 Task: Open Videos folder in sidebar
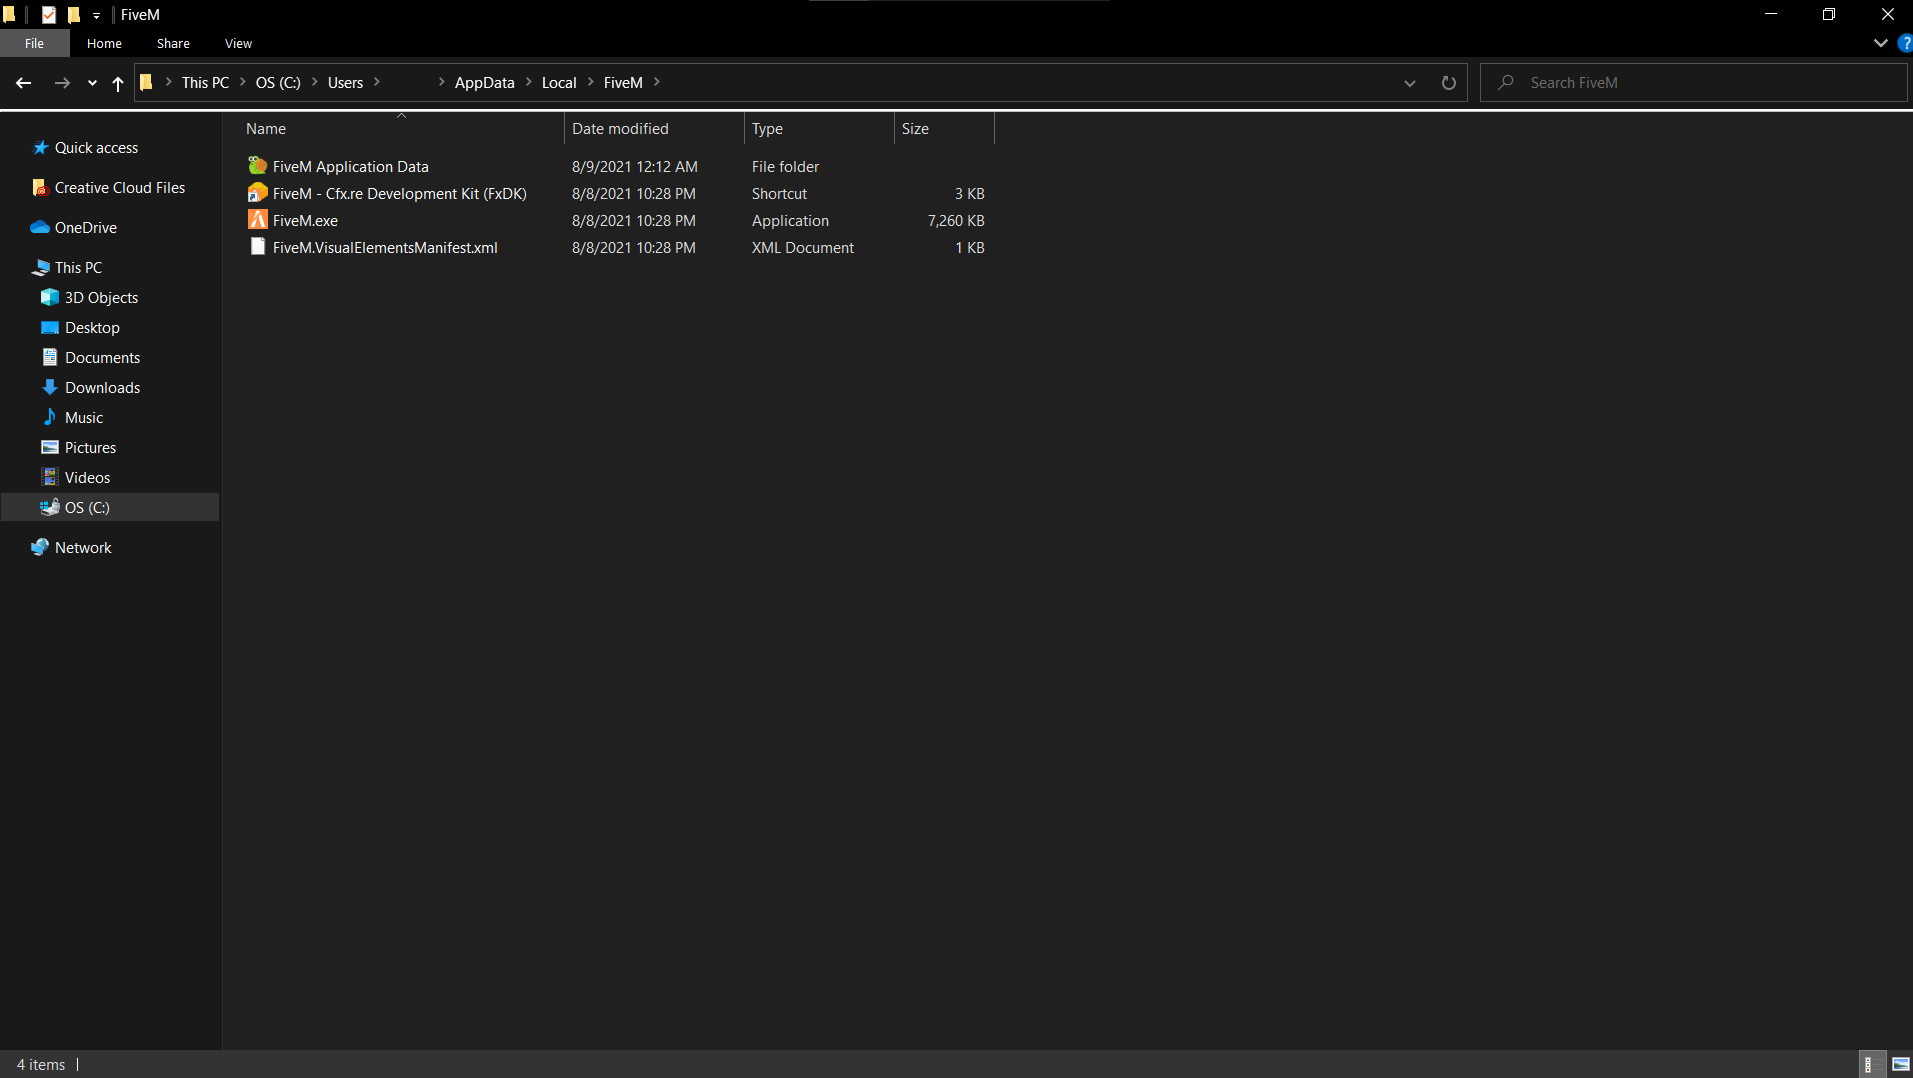87,477
